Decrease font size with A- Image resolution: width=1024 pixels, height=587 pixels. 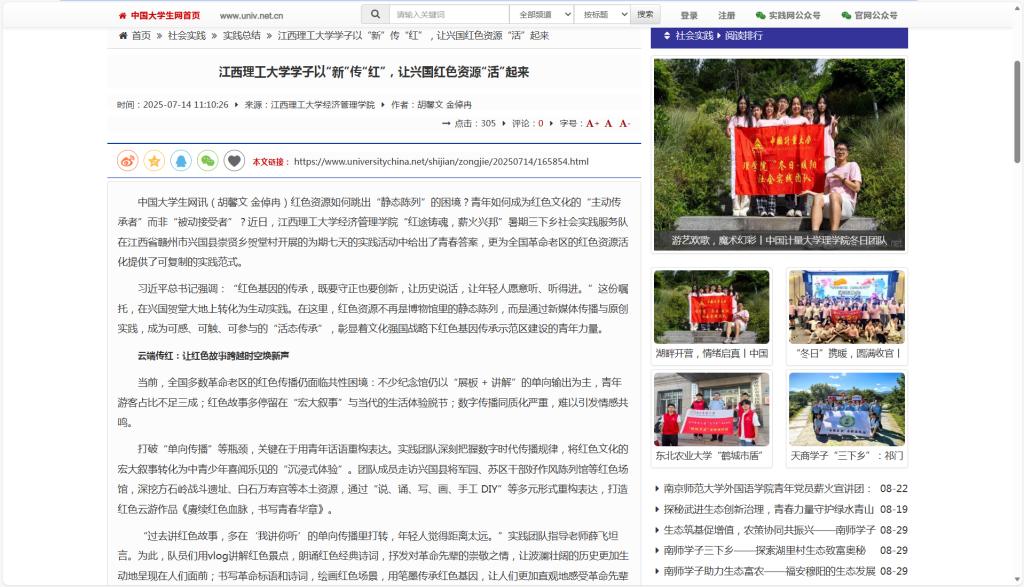coord(624,124)
